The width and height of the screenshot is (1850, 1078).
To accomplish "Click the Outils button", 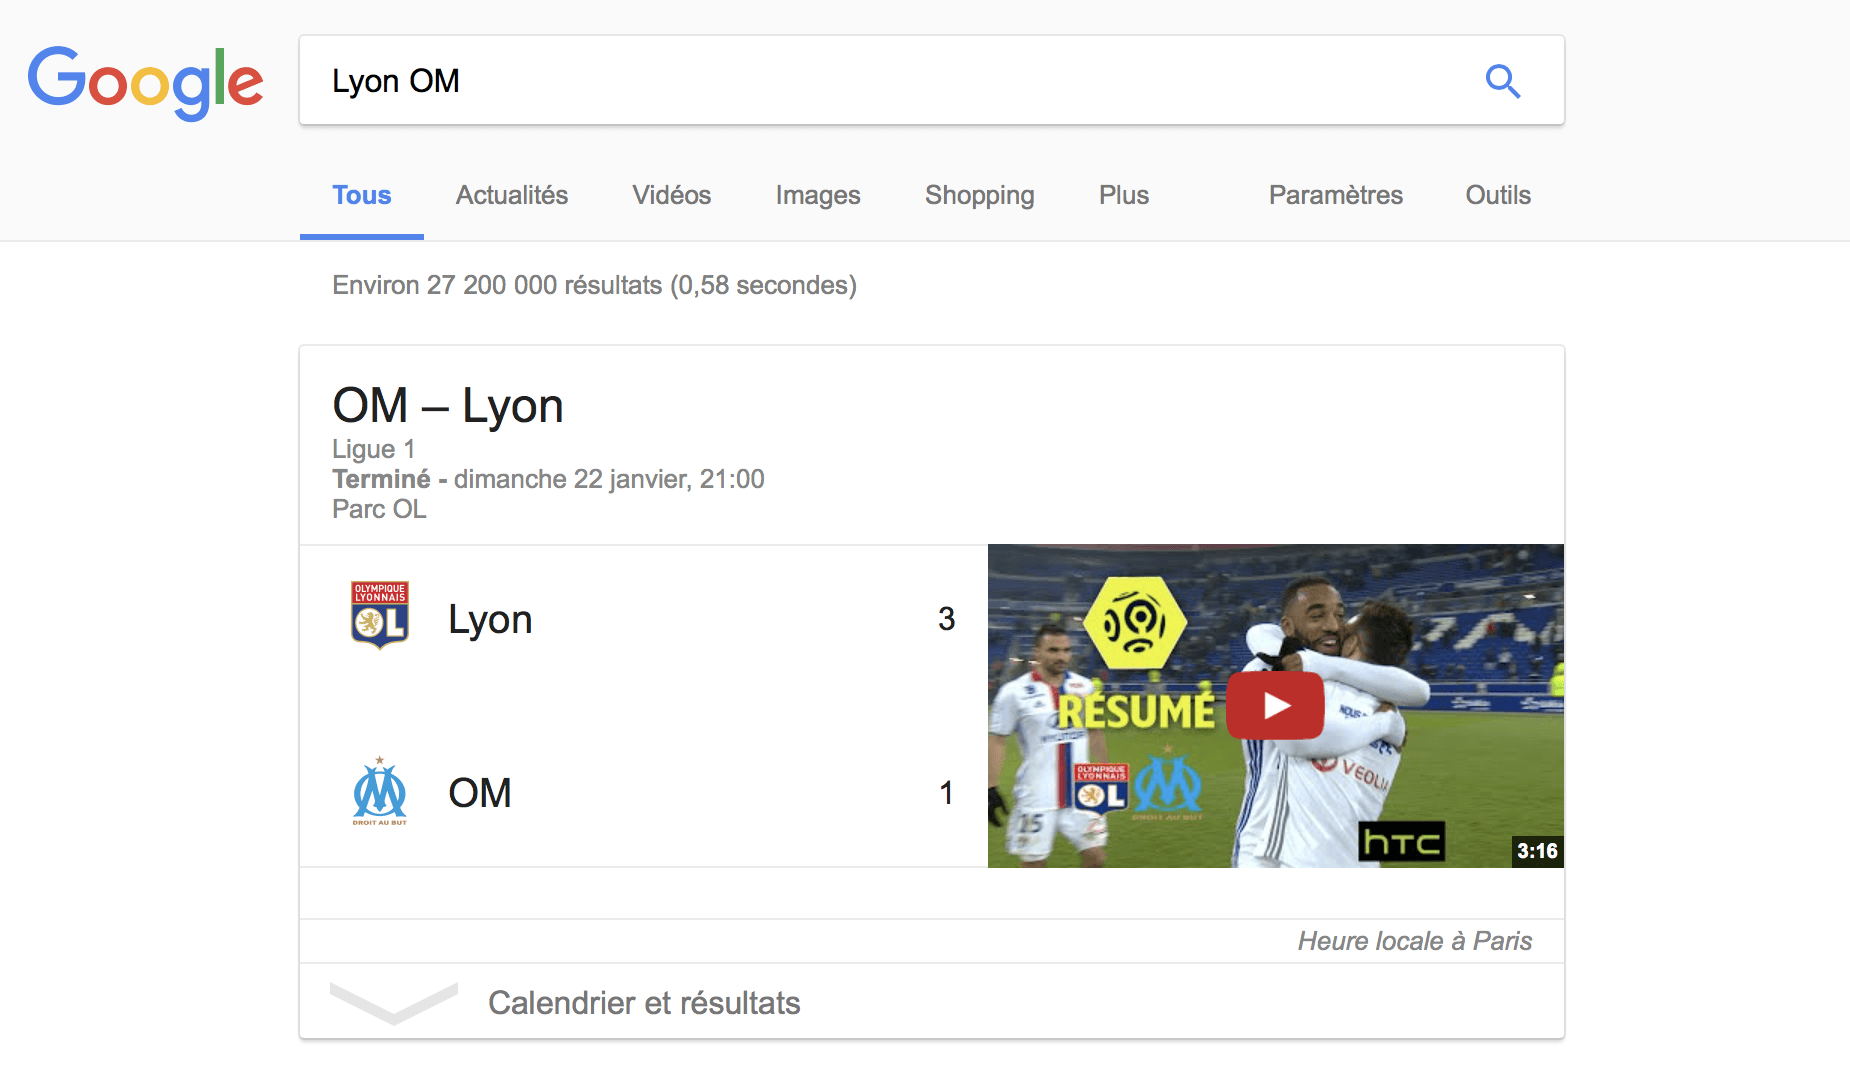I will (x=1498, y=195).
